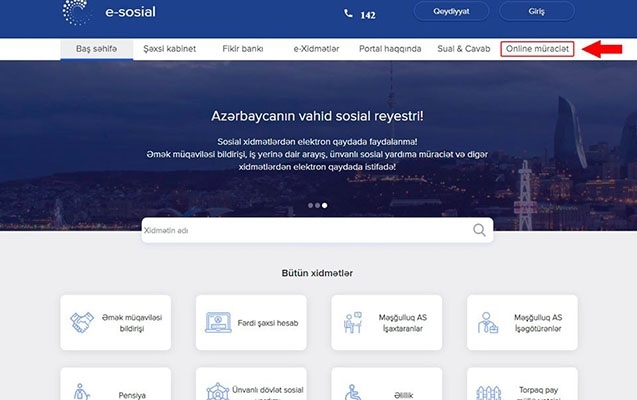This screenshot has height=400, width=637.
Task: Open the pensioner icon on the Pensiya card
Action: pos(81,392)
